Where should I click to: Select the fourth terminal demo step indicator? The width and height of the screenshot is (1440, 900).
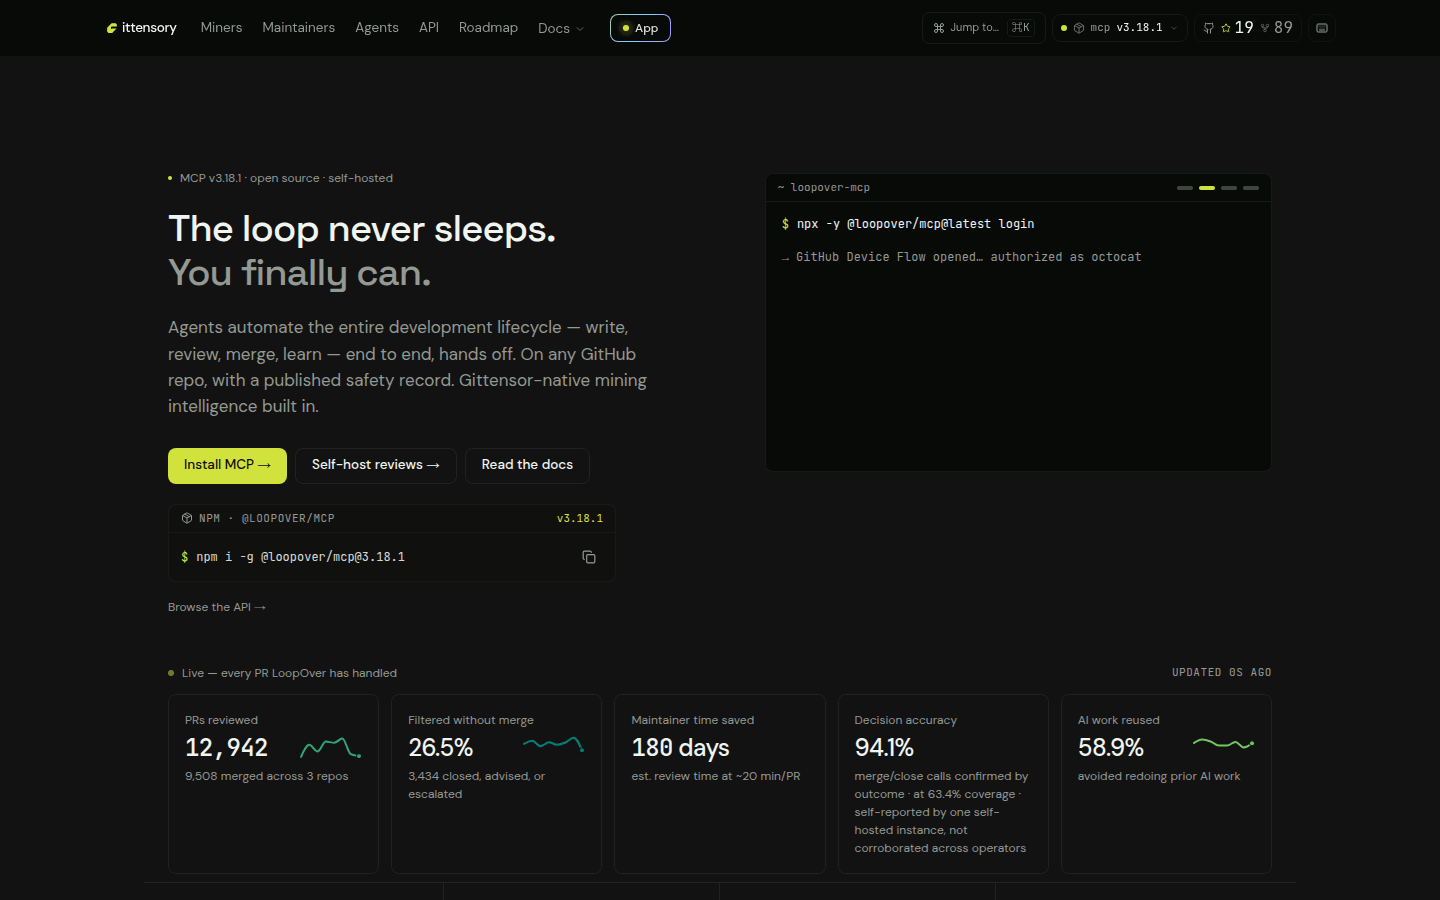[1251, 188]
